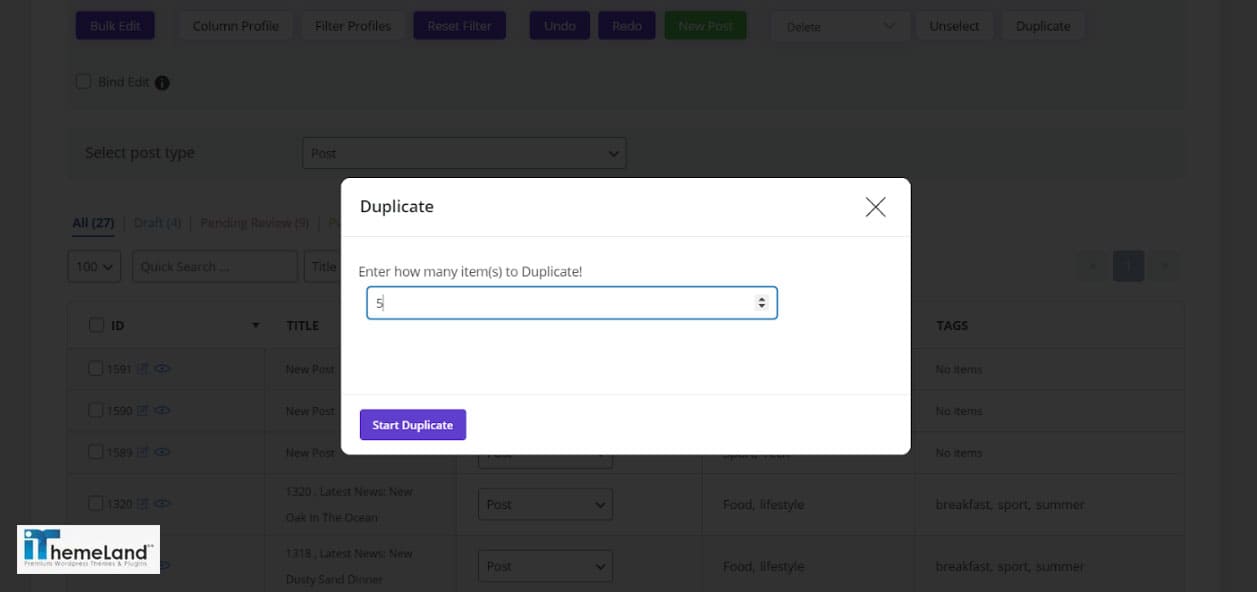Open the 100 items-per-page dropdown
This screenshot has width=1257, height=592.
pos(93,266)
